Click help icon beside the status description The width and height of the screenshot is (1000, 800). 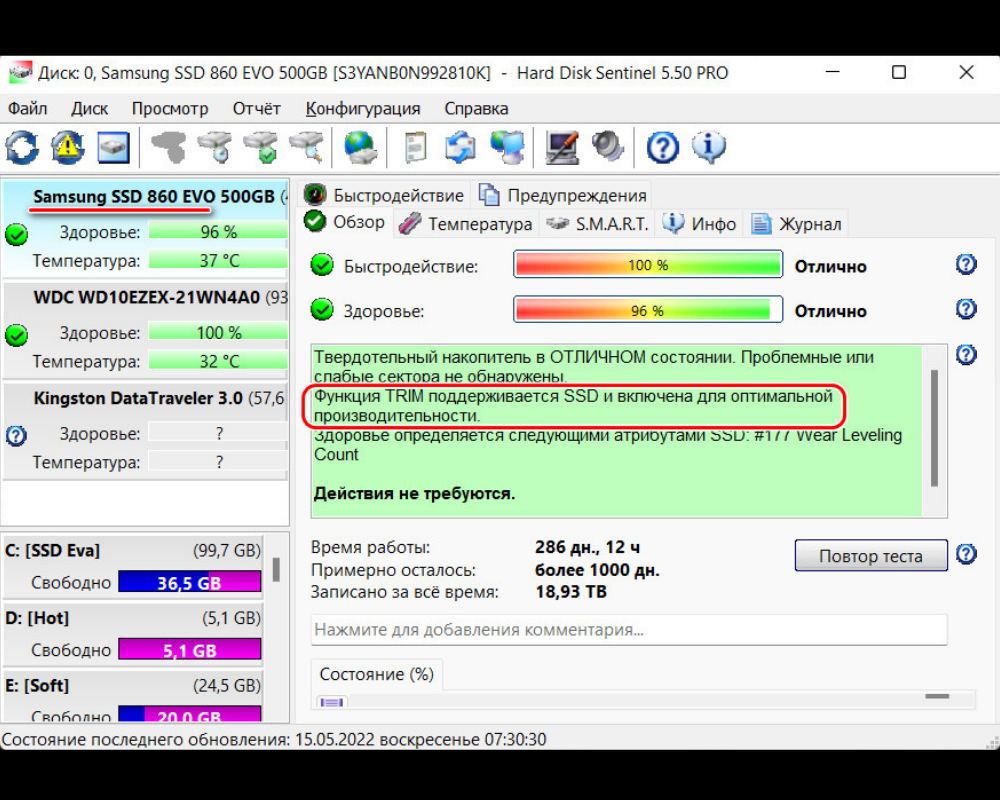[x=966, y=354]
